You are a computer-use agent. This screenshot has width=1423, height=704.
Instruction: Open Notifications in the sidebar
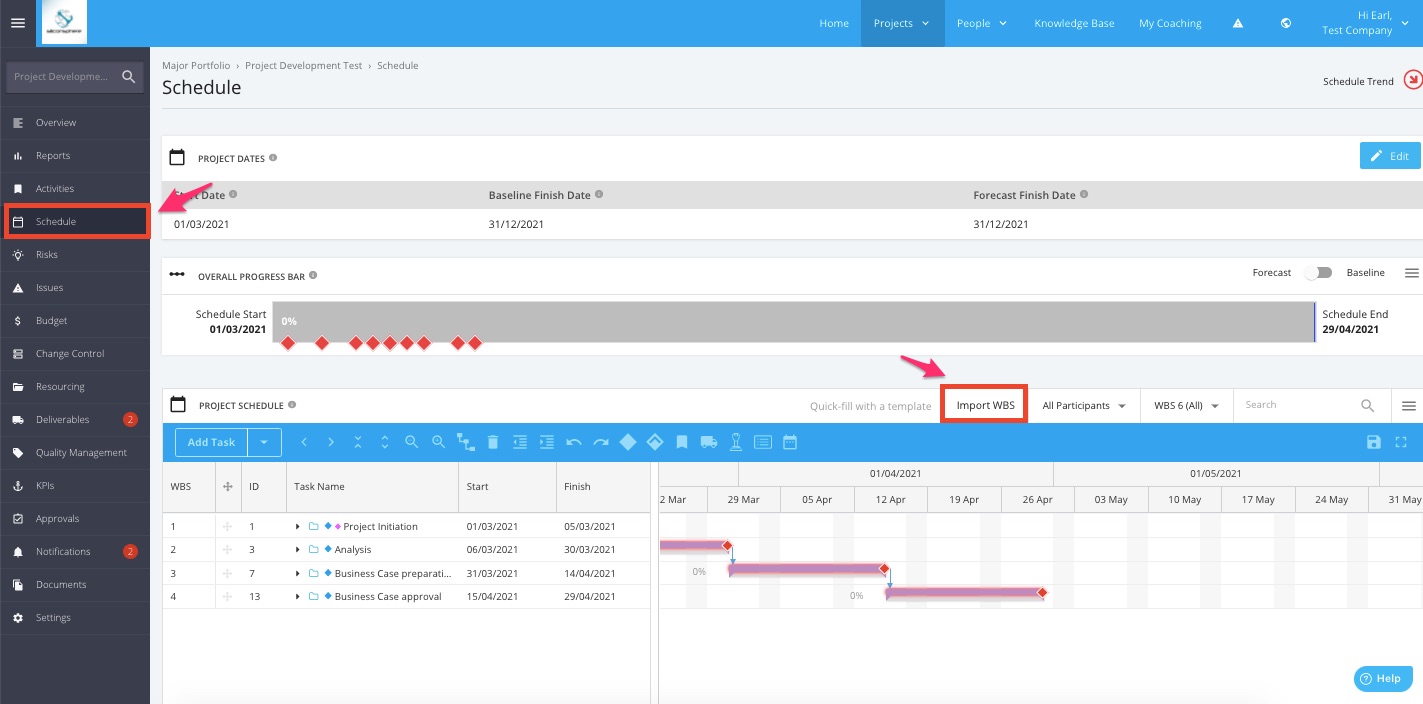(75, 551)
